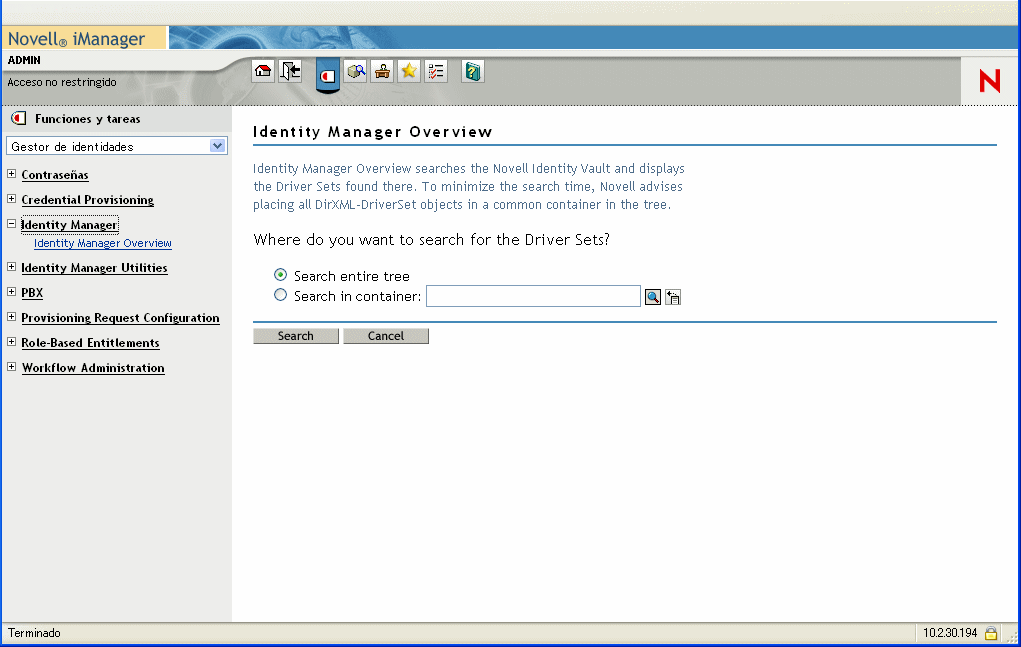The width and height of the screenshot is (1021, 647).
Task: Click the Cancel button
Action: [385, 336]
